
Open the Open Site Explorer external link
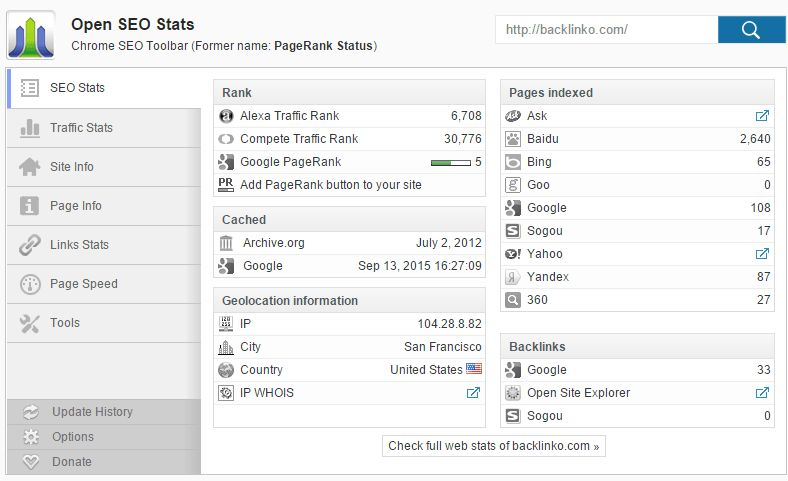762,393
